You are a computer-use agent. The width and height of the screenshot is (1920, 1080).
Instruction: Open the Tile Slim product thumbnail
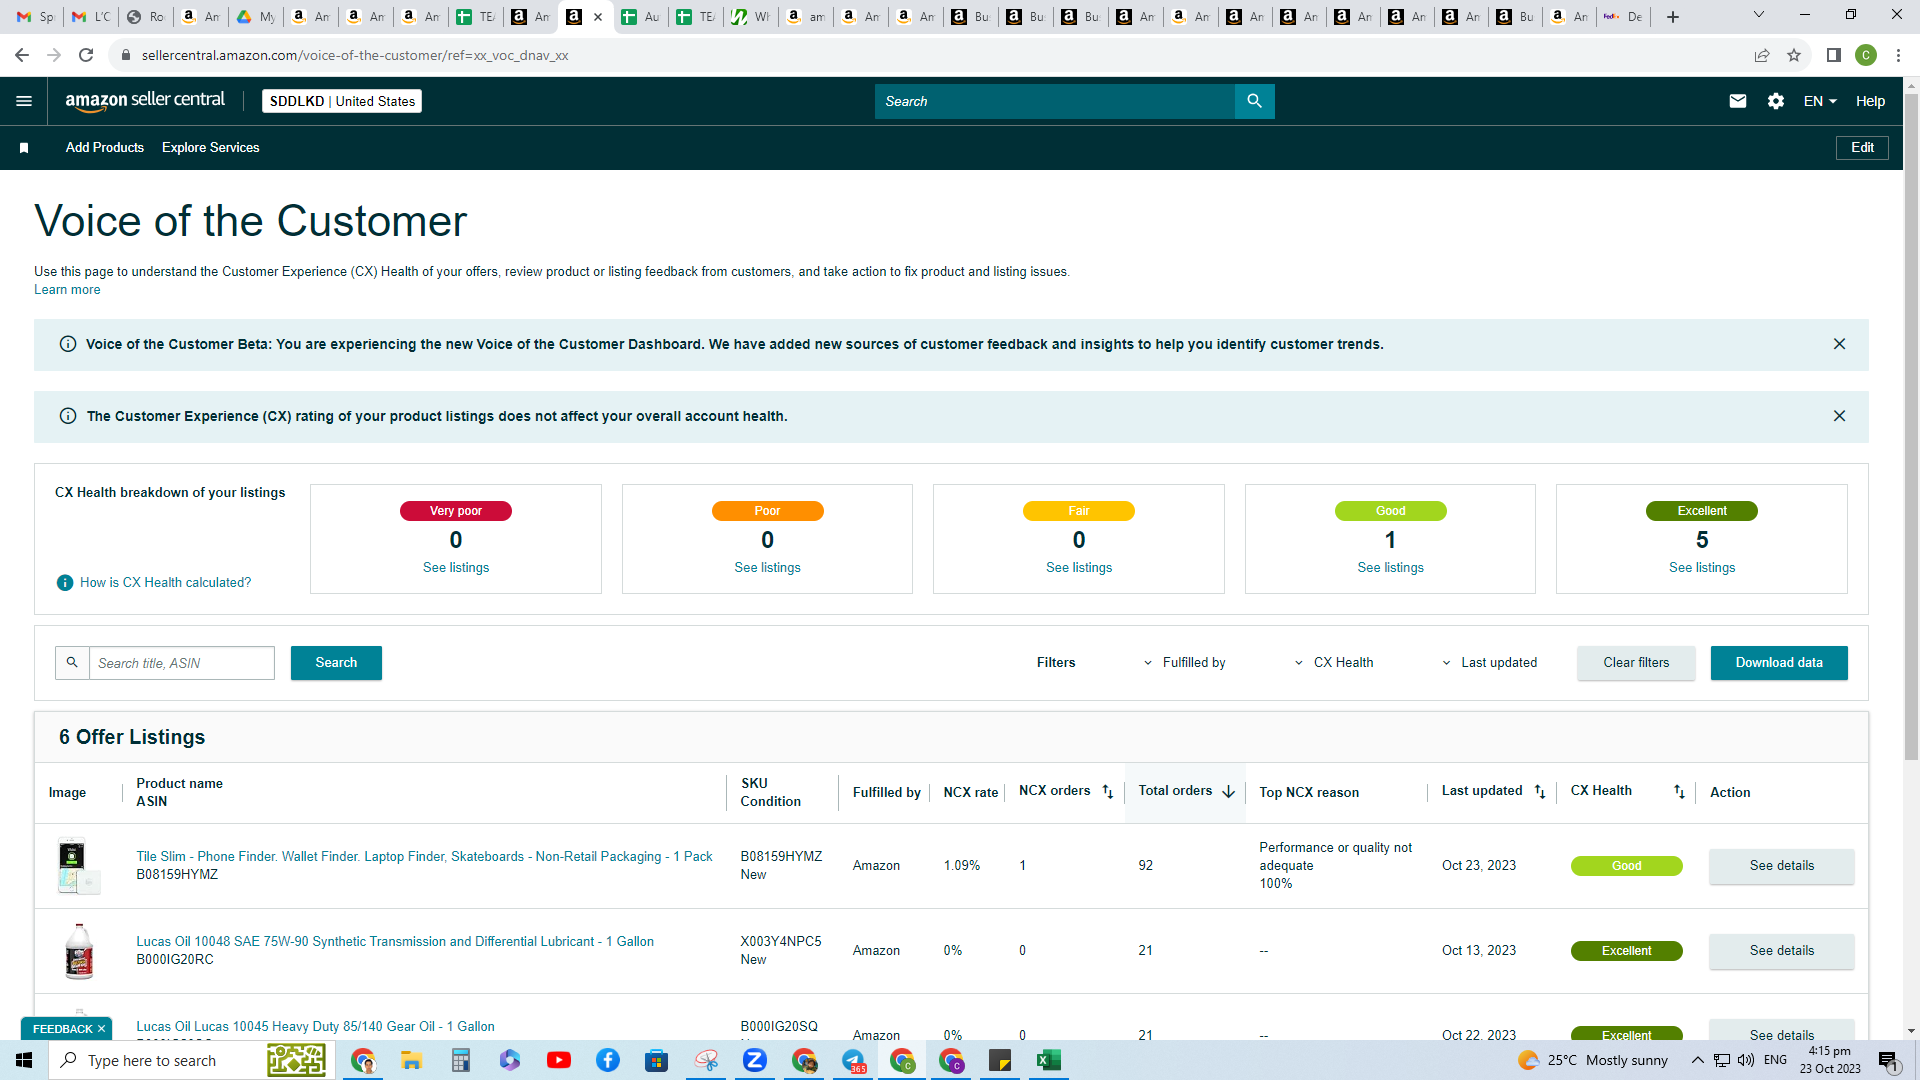coord(79,865)
